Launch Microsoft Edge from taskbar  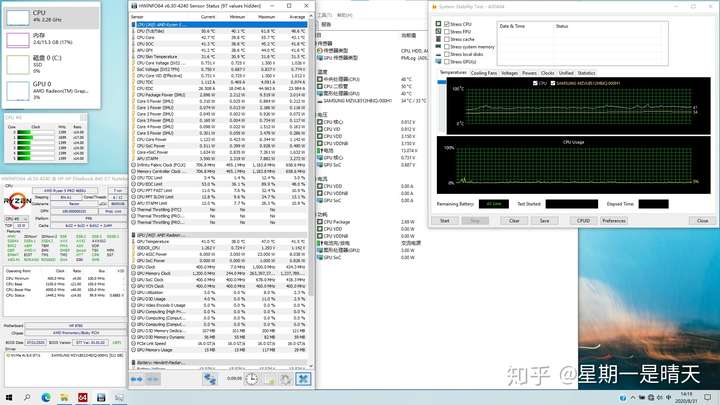[x=46, y=397]
